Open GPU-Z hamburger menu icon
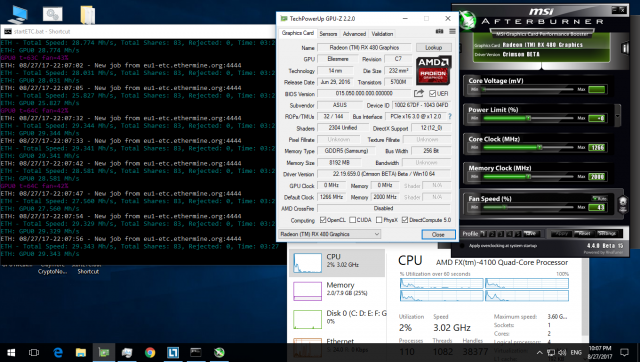The width and height of the screenshot is (640, 362). point(452,31)
